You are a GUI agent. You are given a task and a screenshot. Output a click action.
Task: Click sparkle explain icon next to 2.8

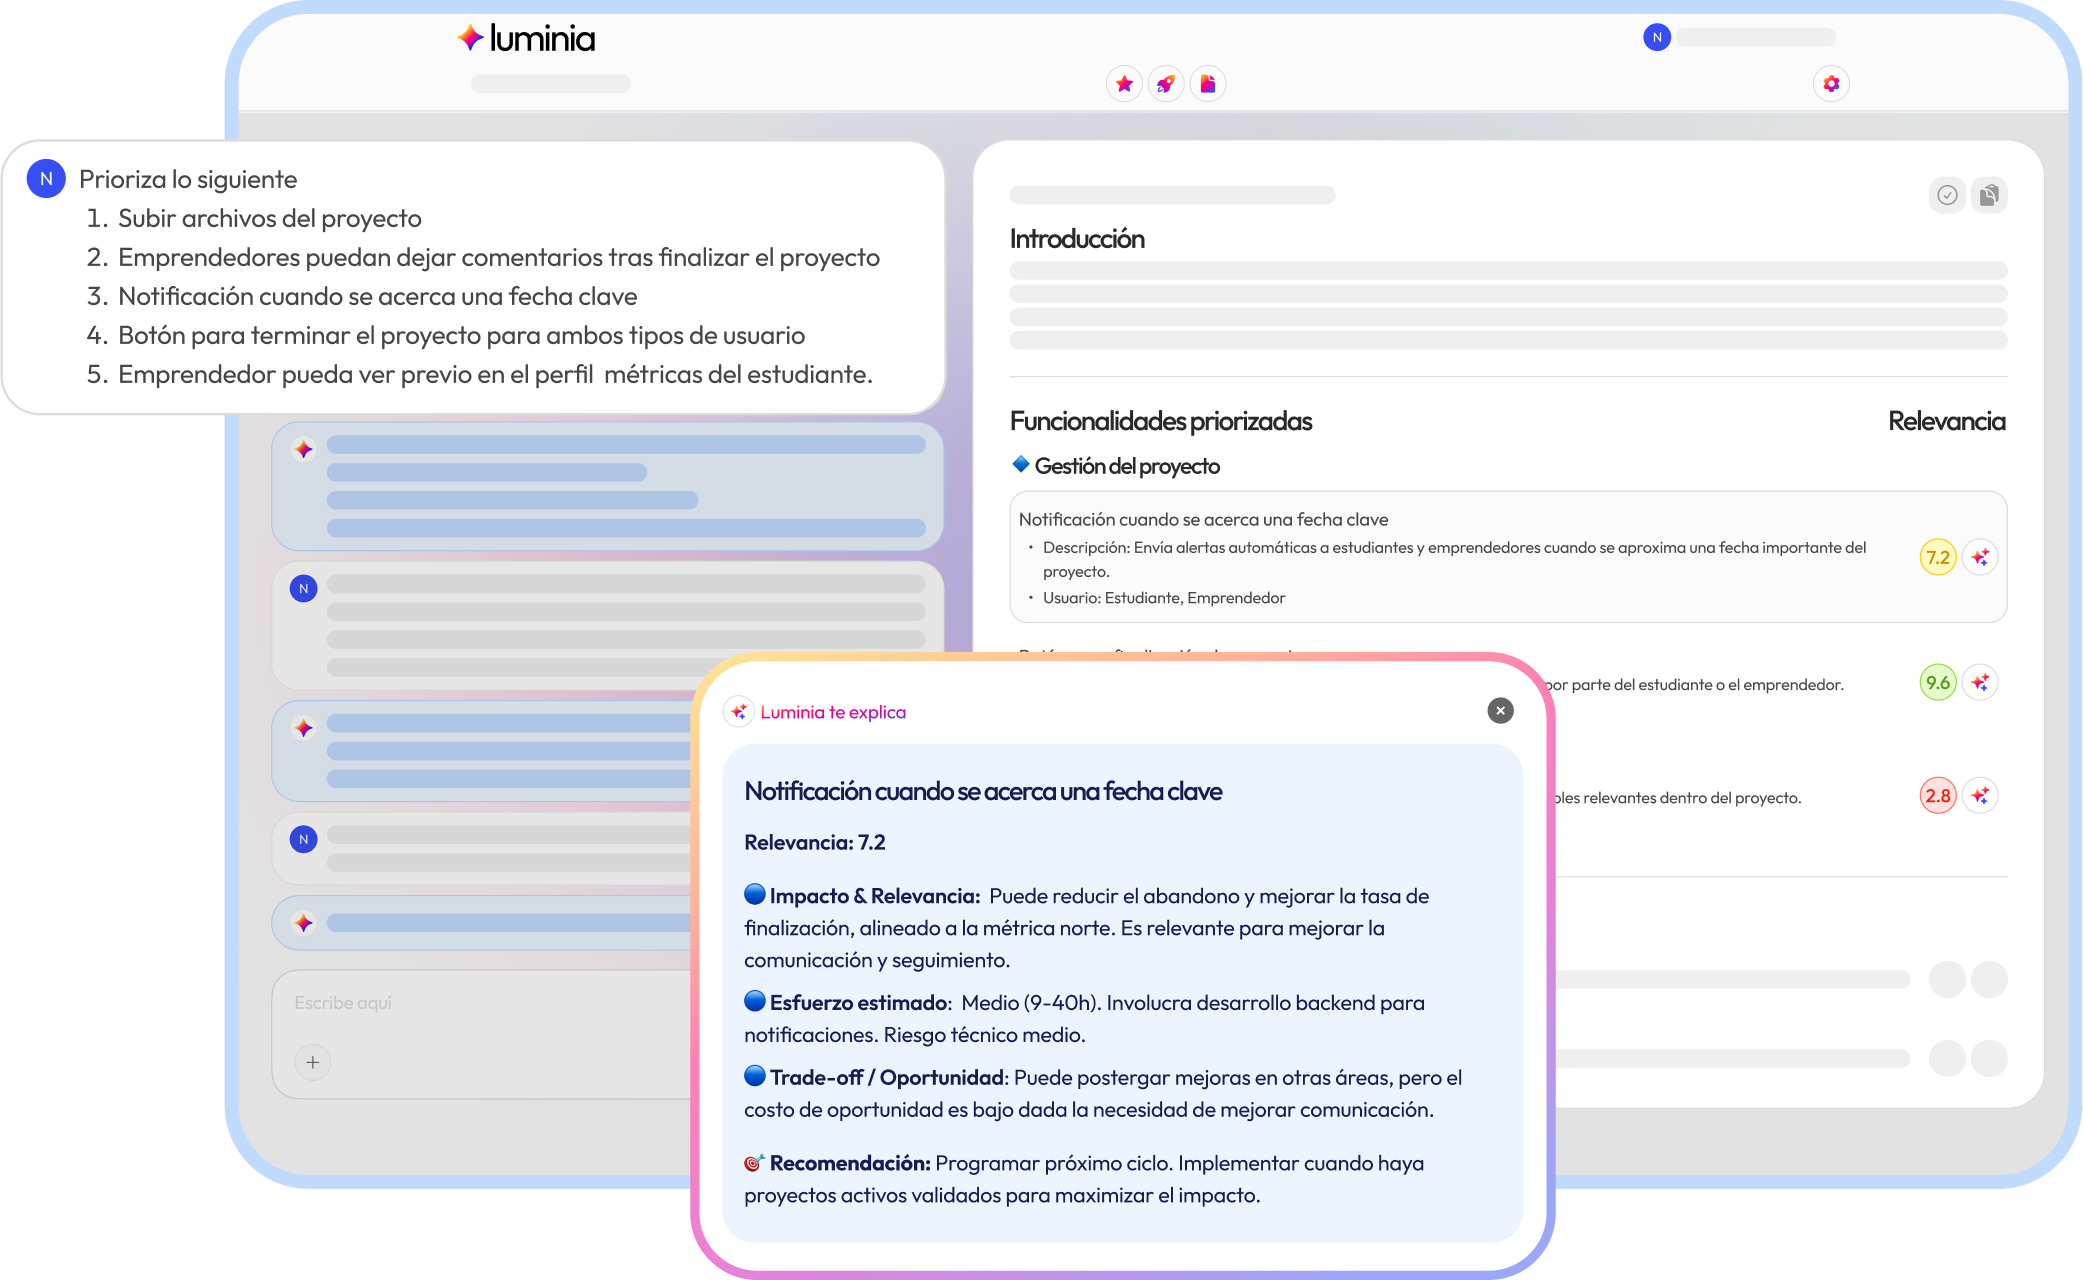1980,795
